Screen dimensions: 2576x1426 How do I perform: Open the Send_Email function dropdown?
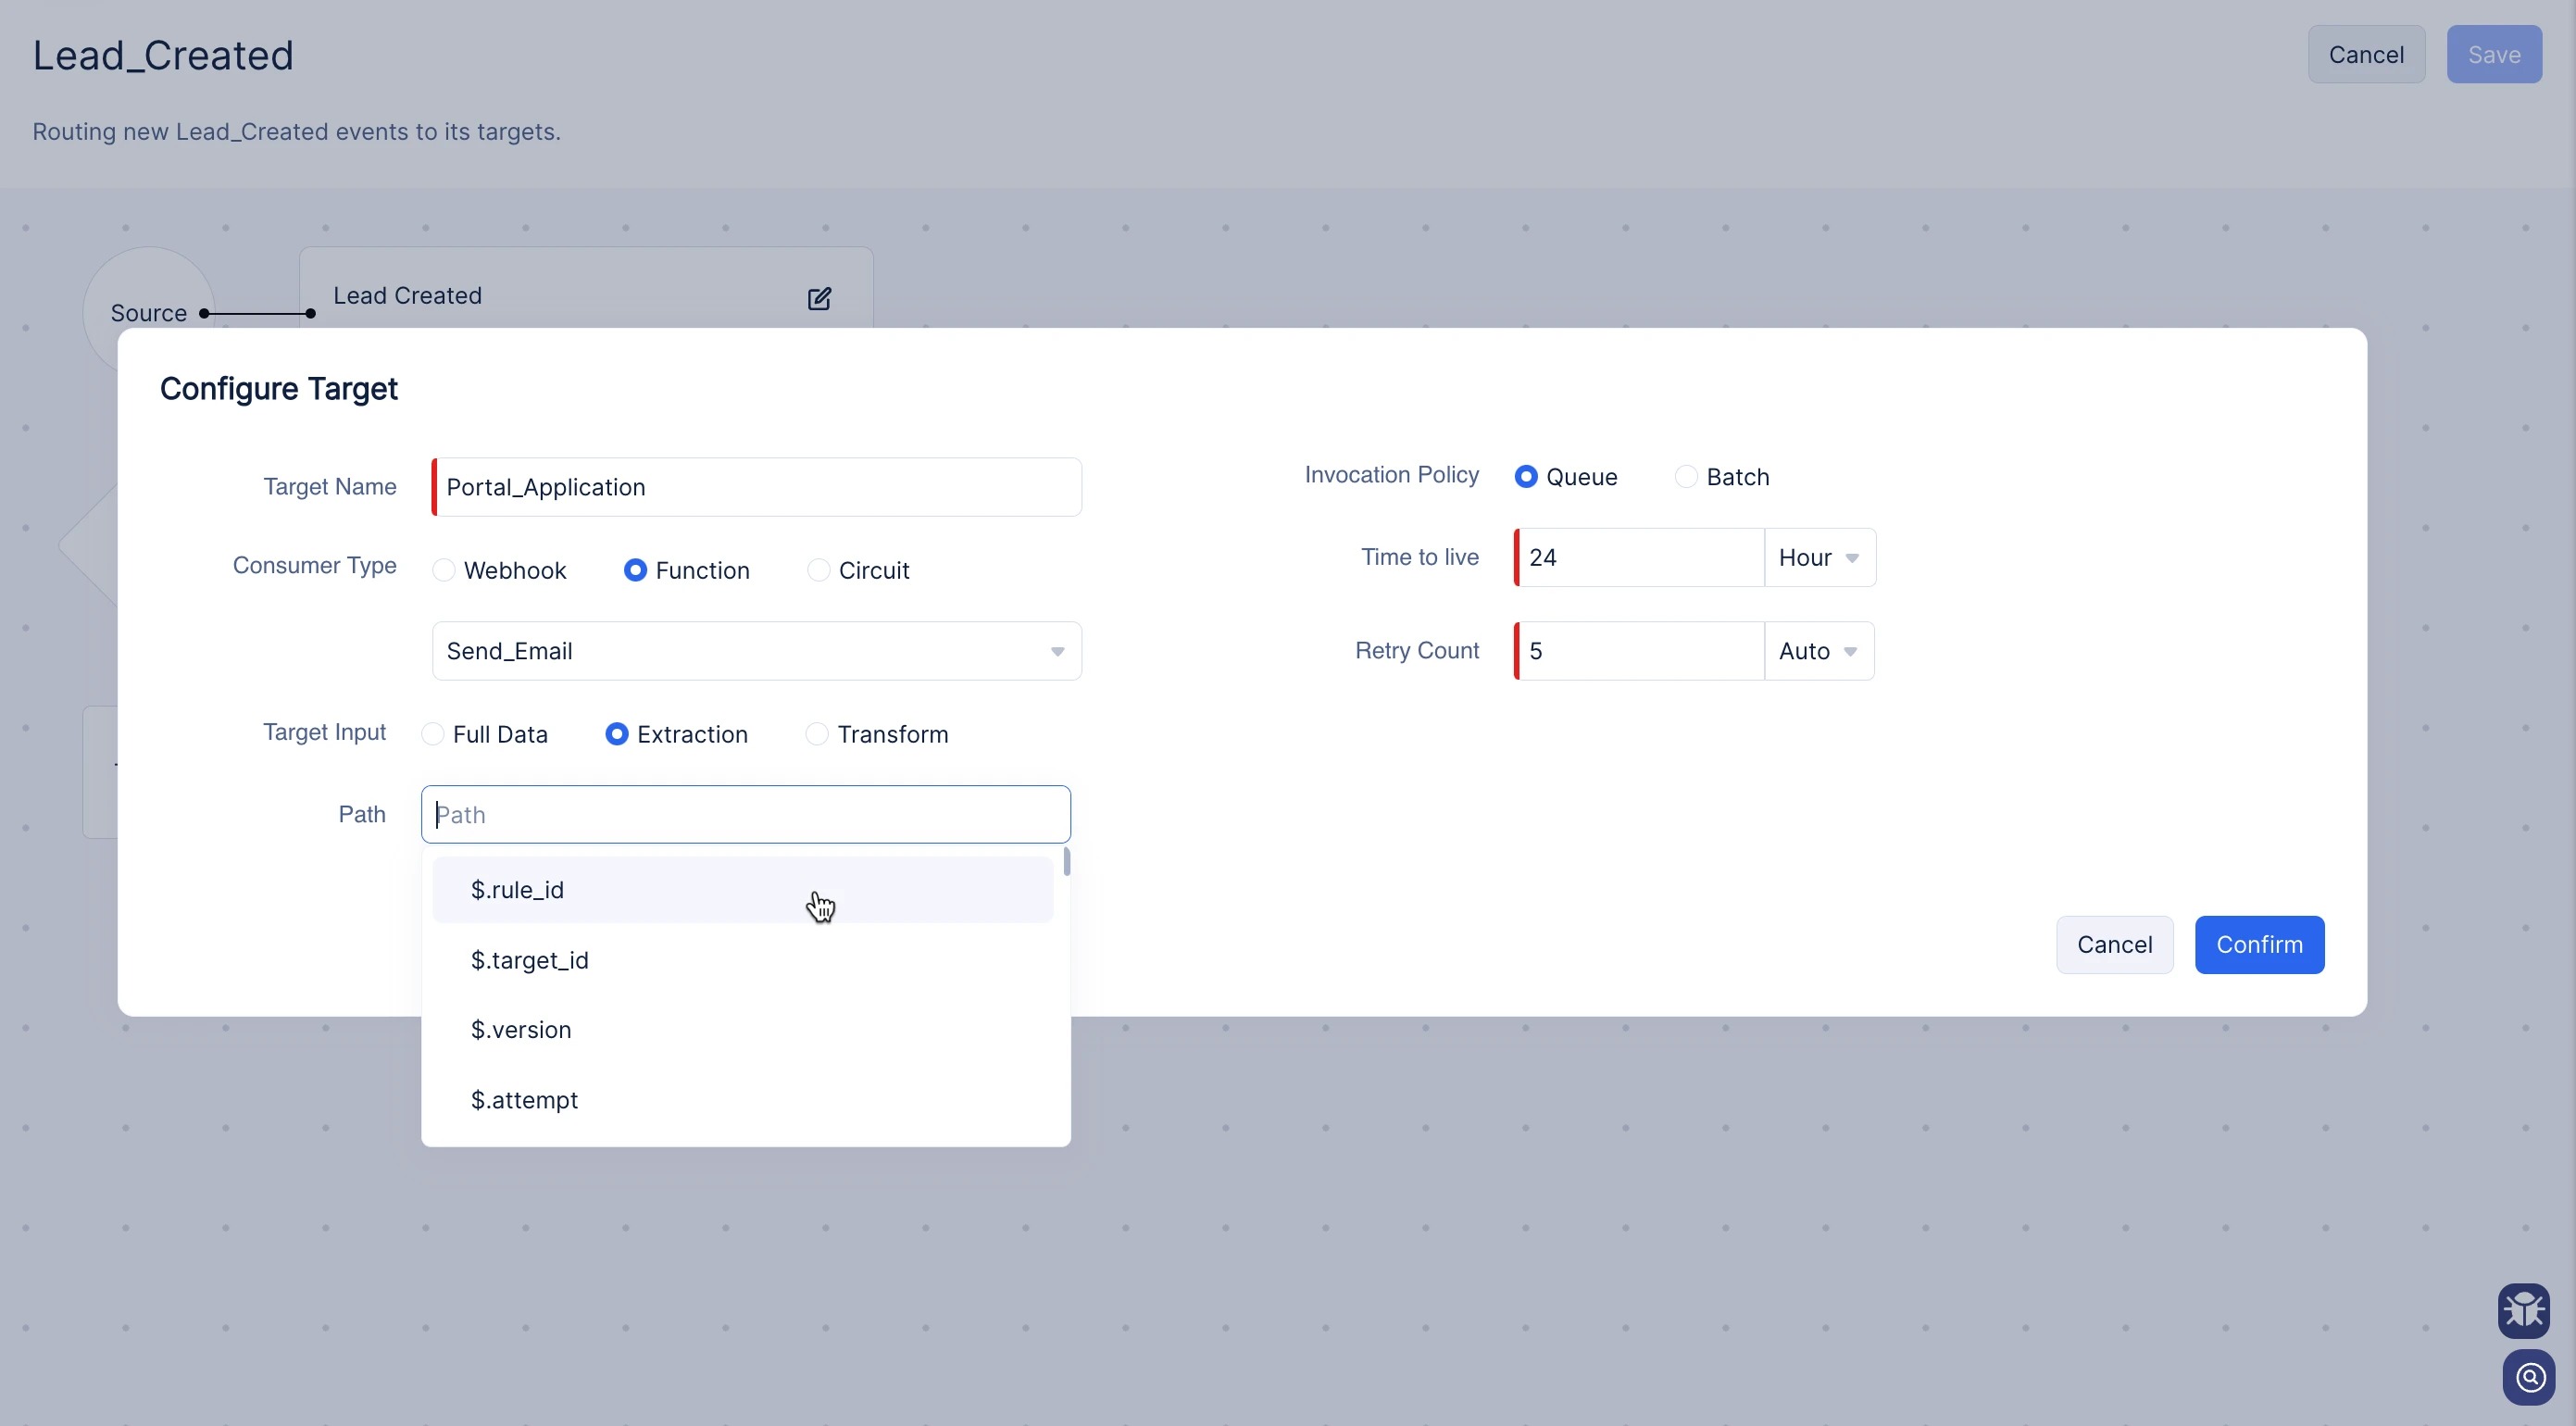[x=756, y=651]
